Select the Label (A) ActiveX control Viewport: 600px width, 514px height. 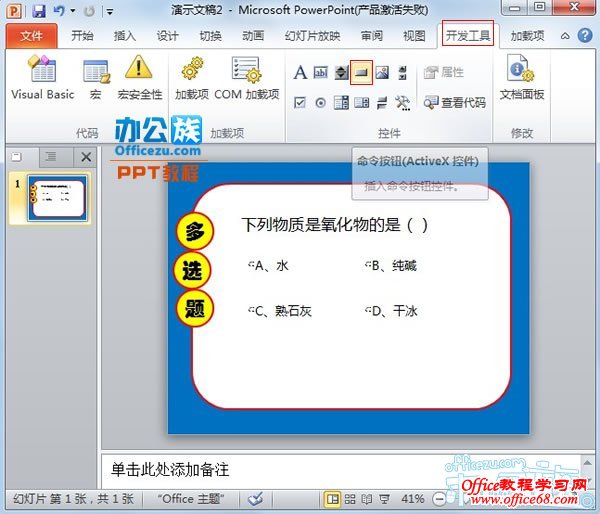300,72
